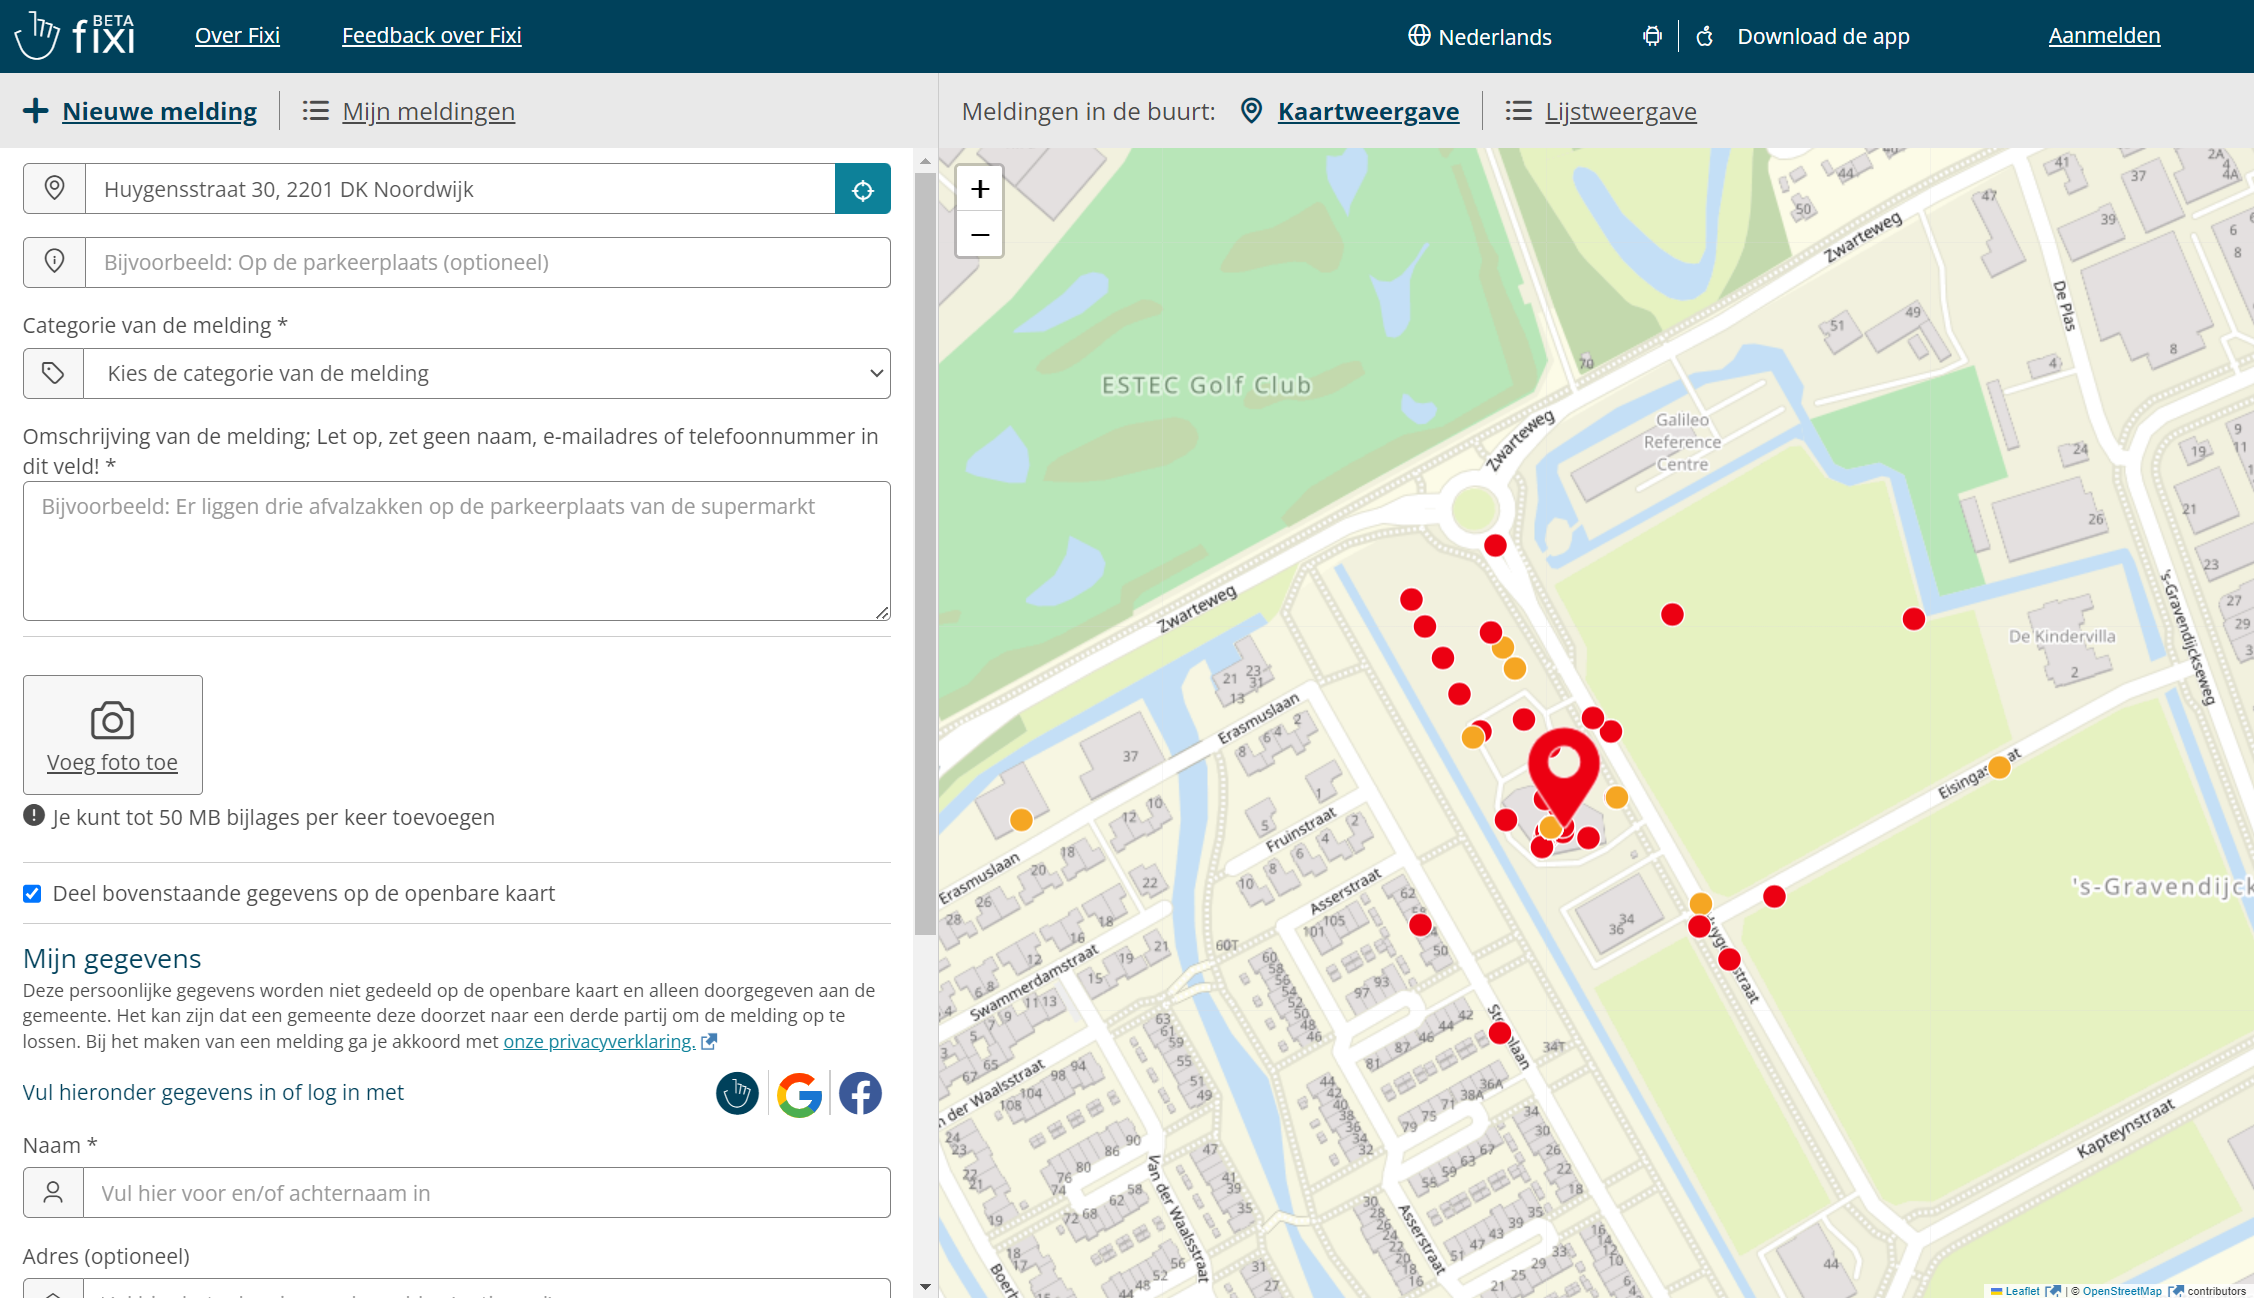2254x1298 pixels.
Task: Click the Lijstweergave list icon
Action: (1519, 111)
